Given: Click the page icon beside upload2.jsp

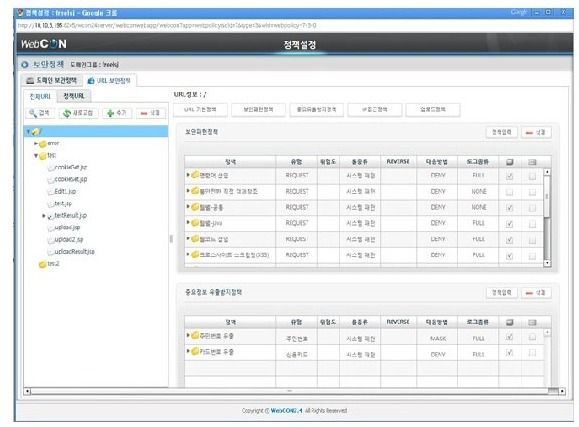Looking at the screenshot, I should (x=51, y=240).
